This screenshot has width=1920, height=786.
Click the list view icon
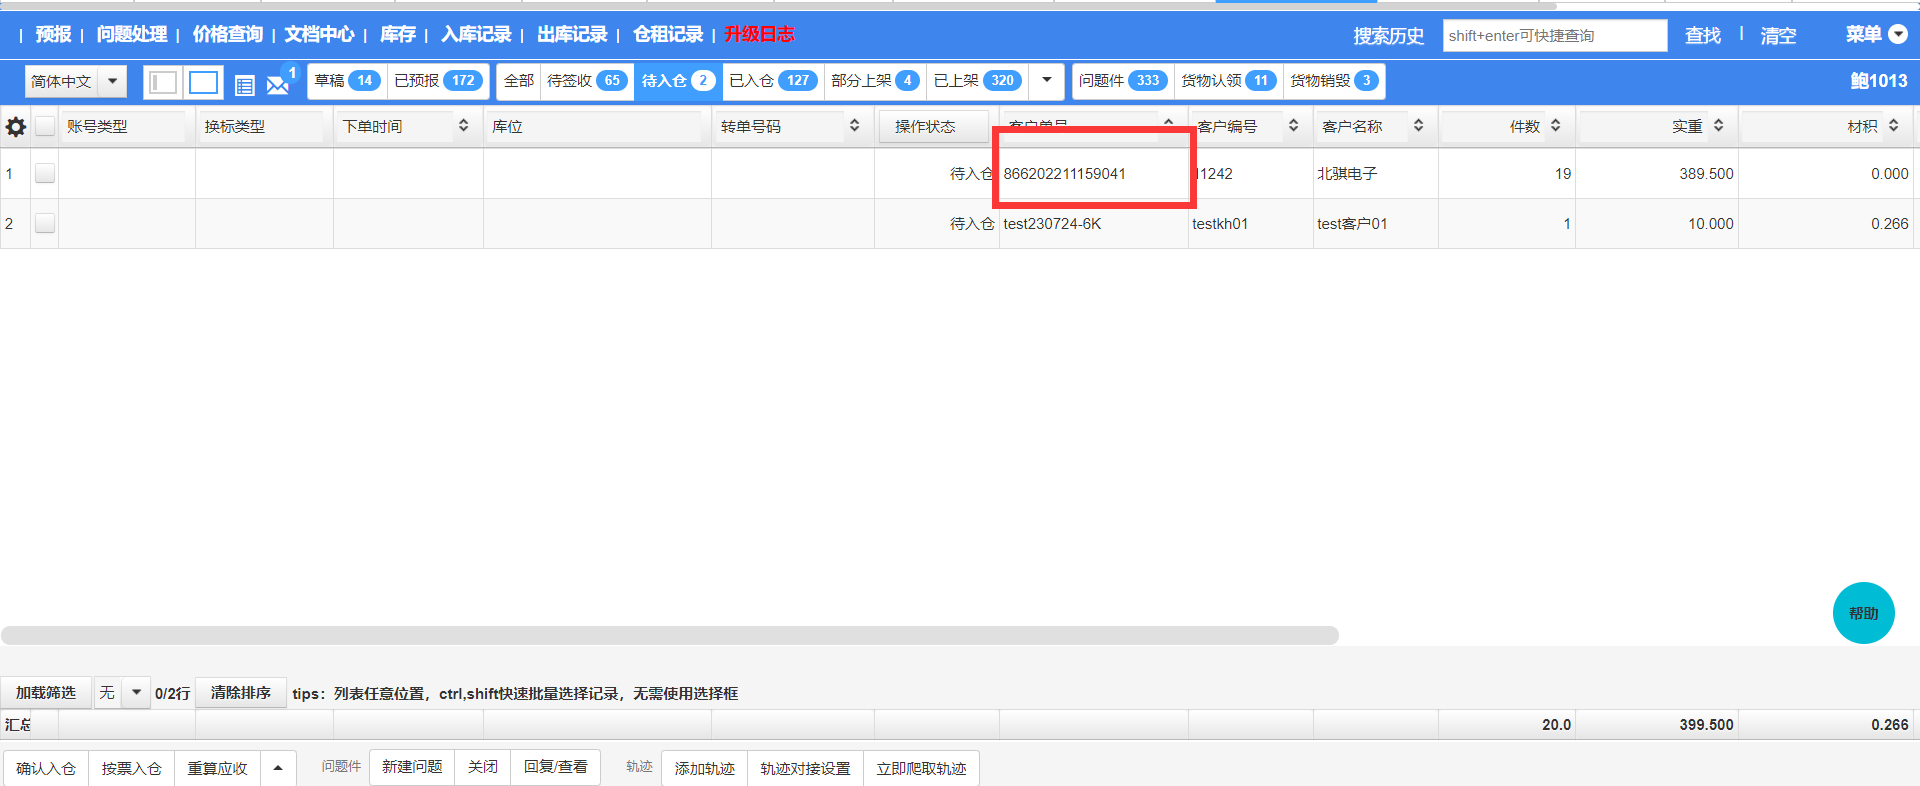click(x=244, y=85)
